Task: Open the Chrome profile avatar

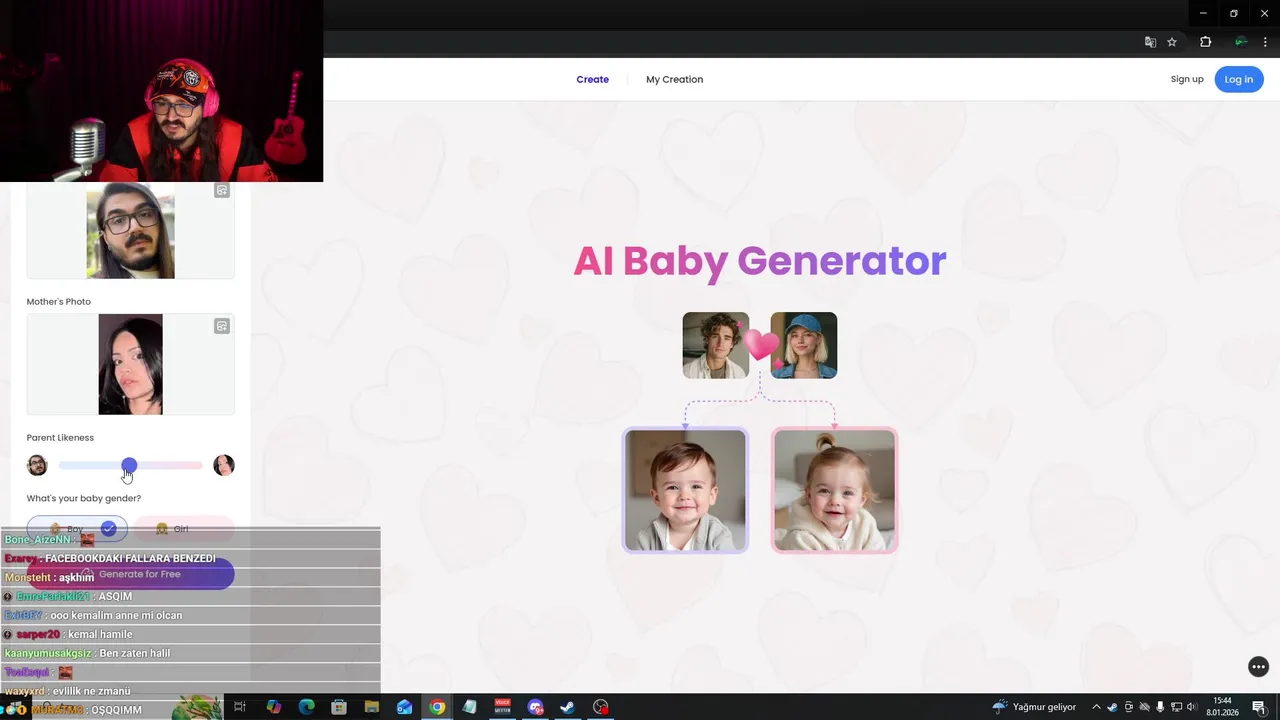Action: [1240, 42]
